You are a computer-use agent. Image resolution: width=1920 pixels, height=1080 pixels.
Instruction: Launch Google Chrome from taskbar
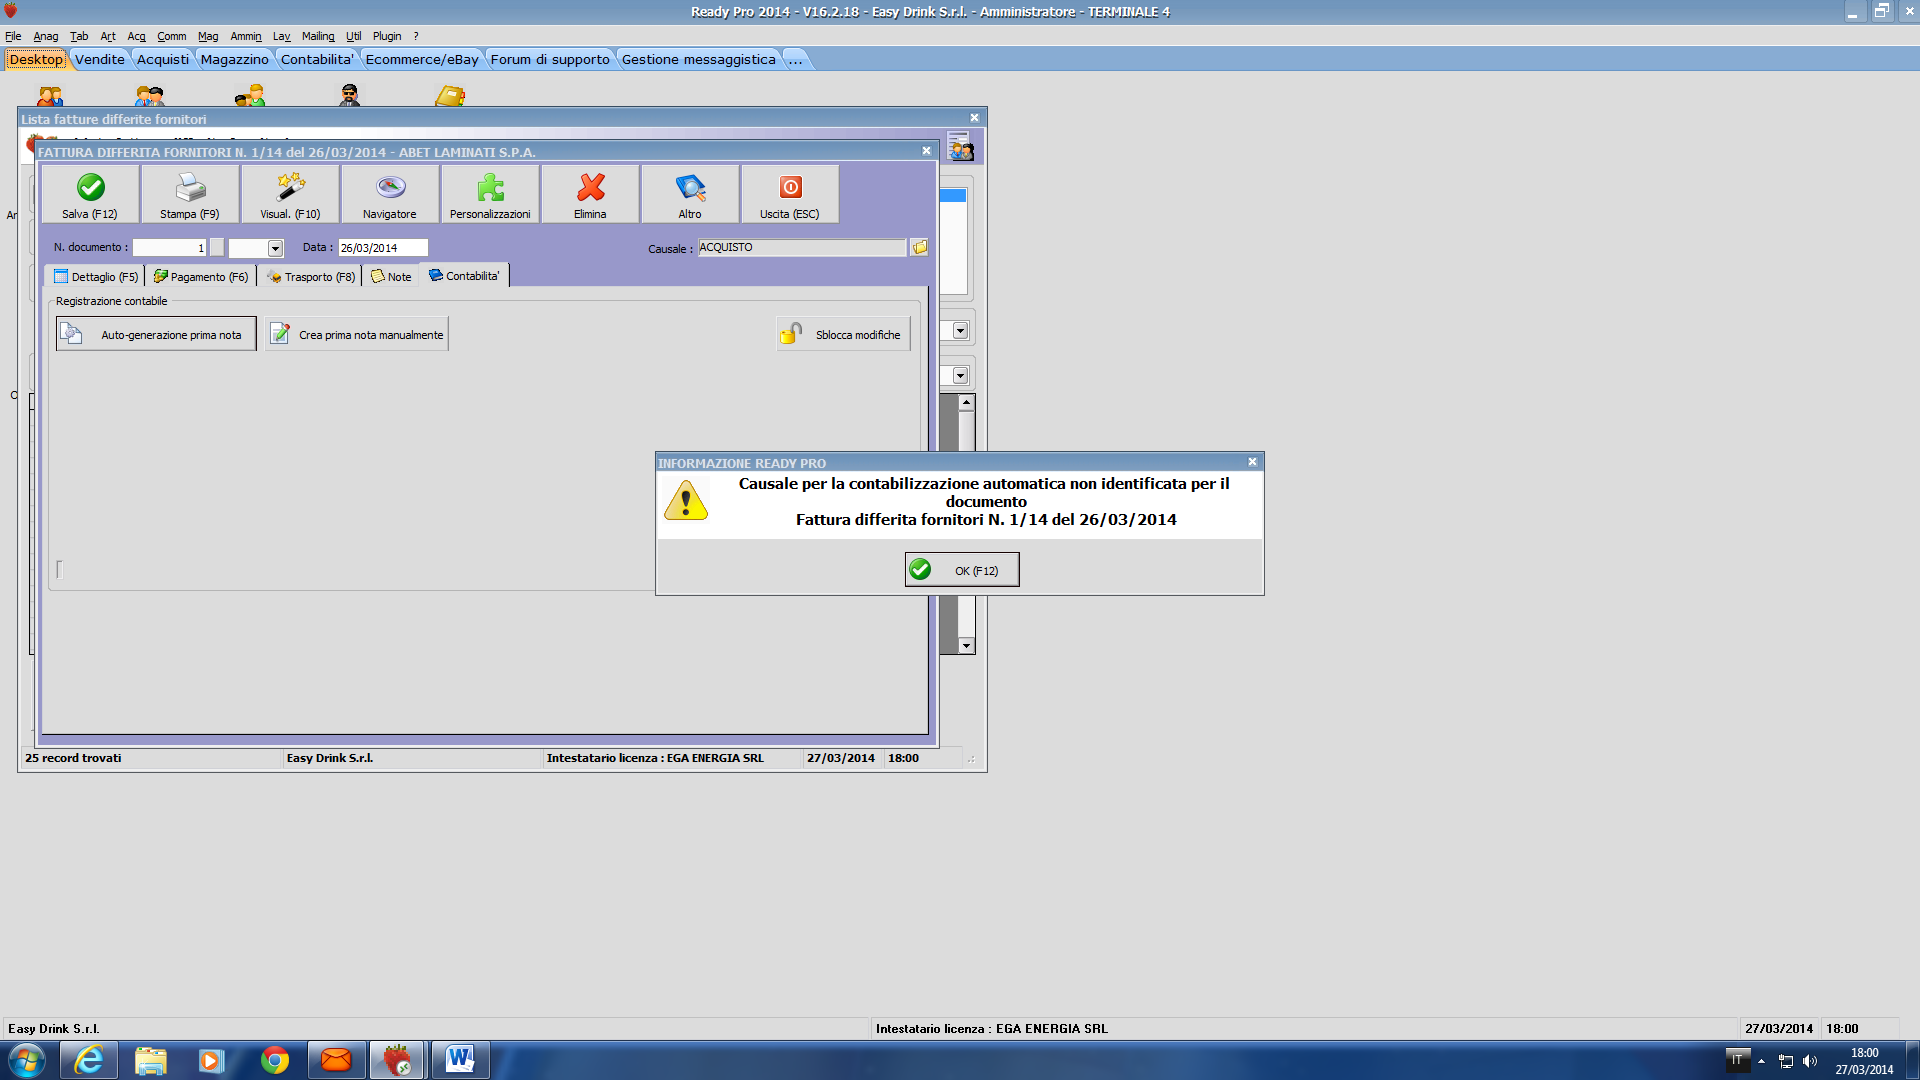274,1060
